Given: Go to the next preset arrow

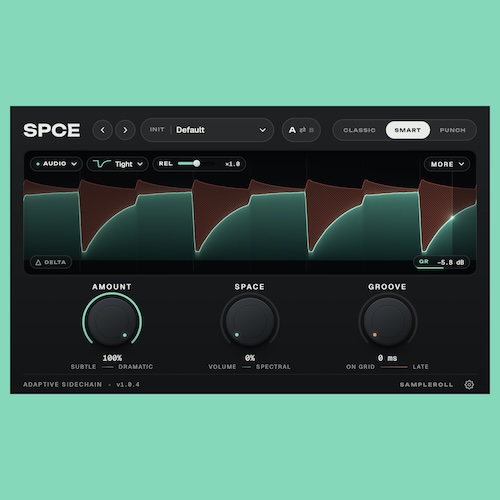Looking at the screenshot, I should click(x=125, y=130).
